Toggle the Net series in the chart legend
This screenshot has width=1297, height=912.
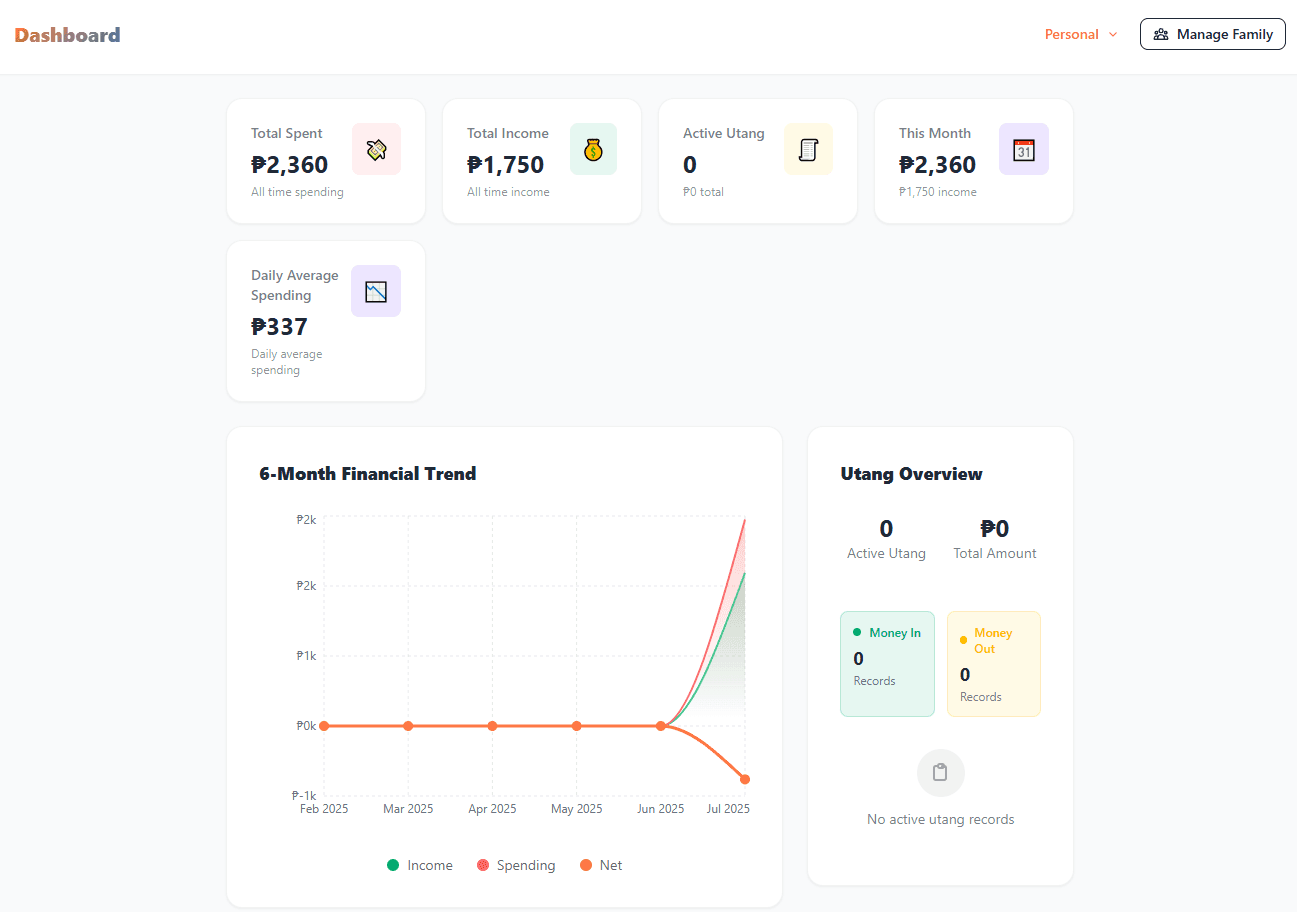coord(600,865)
